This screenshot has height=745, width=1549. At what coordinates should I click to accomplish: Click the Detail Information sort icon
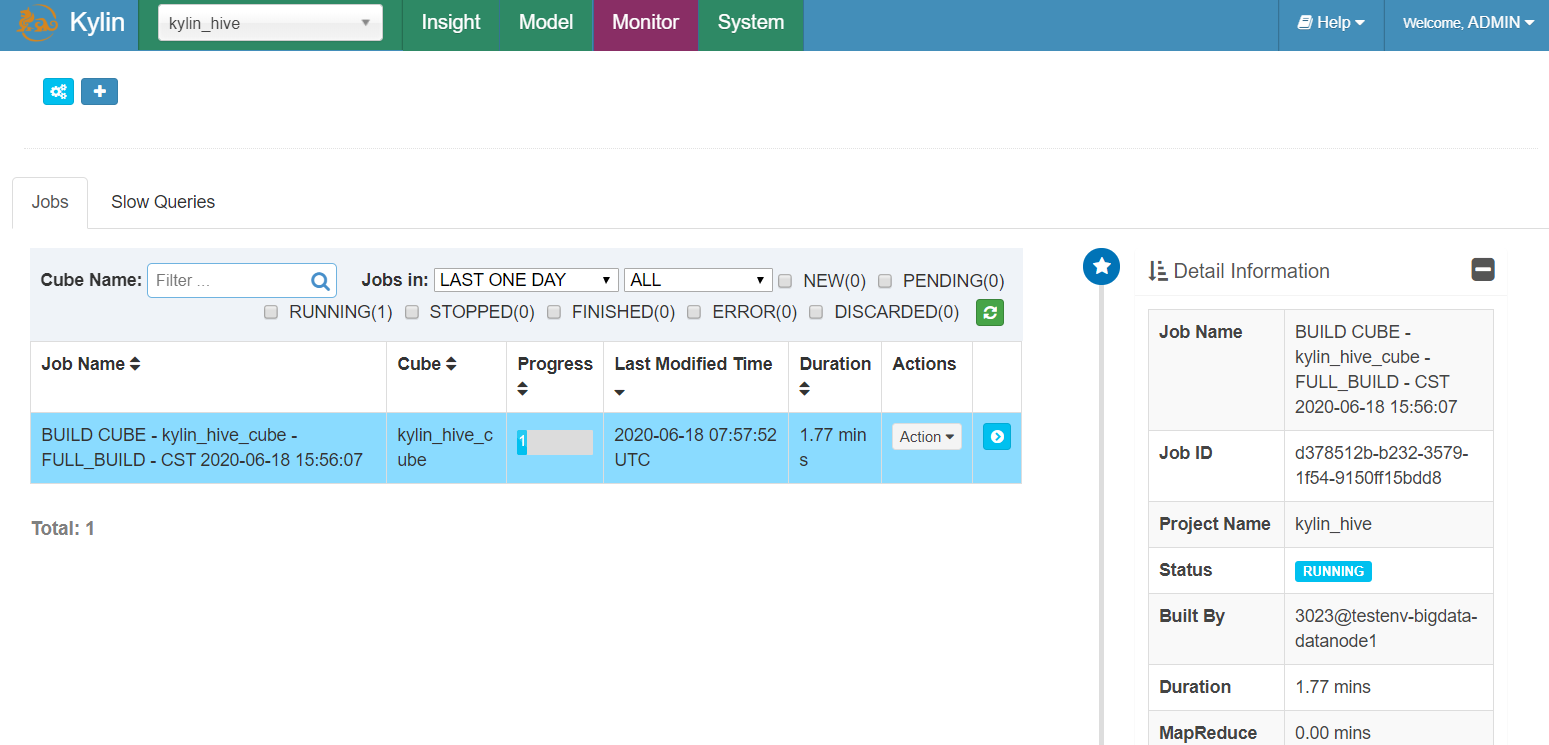click(x=1158, y=271)
